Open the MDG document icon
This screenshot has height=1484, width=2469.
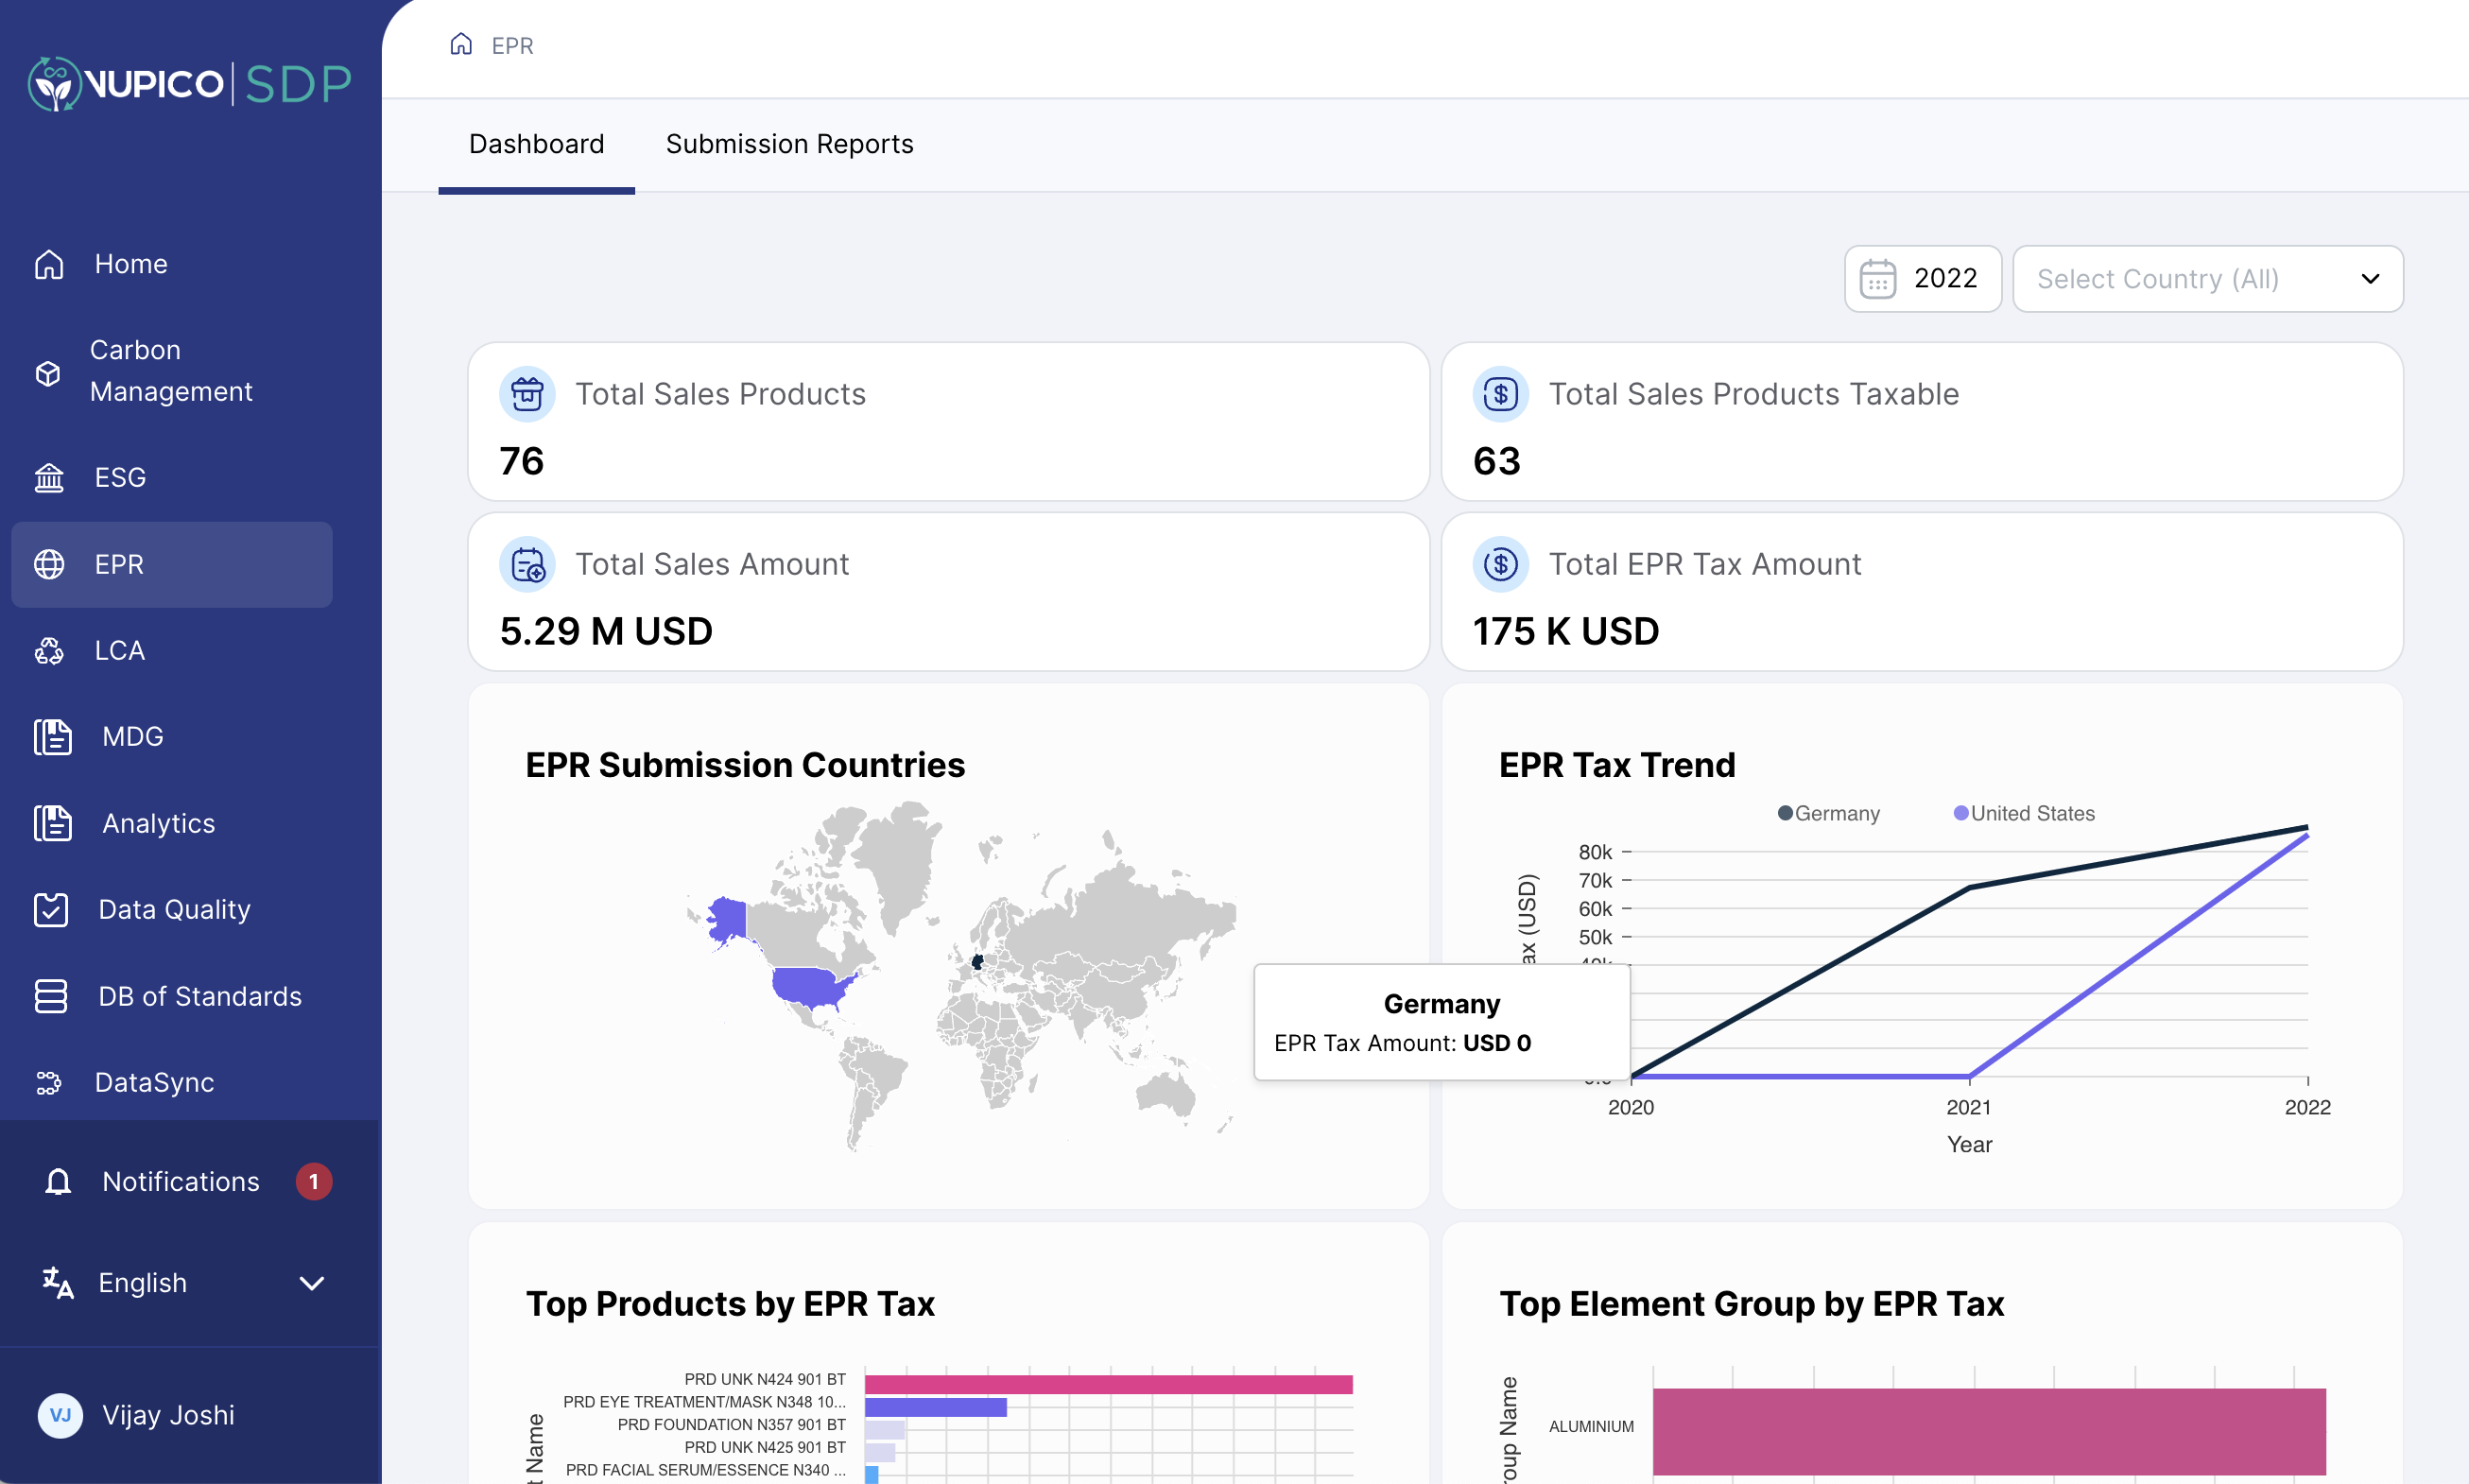(x=52, y=737)
